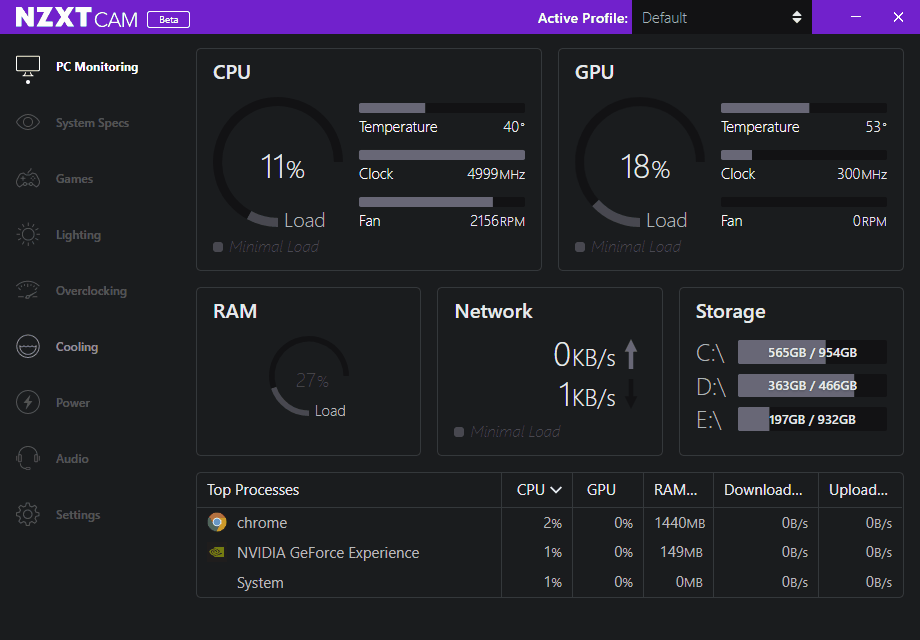Toggle CPU Minimal Load indicator
This screenshot has height=640, width=920.
pos(218,247)
